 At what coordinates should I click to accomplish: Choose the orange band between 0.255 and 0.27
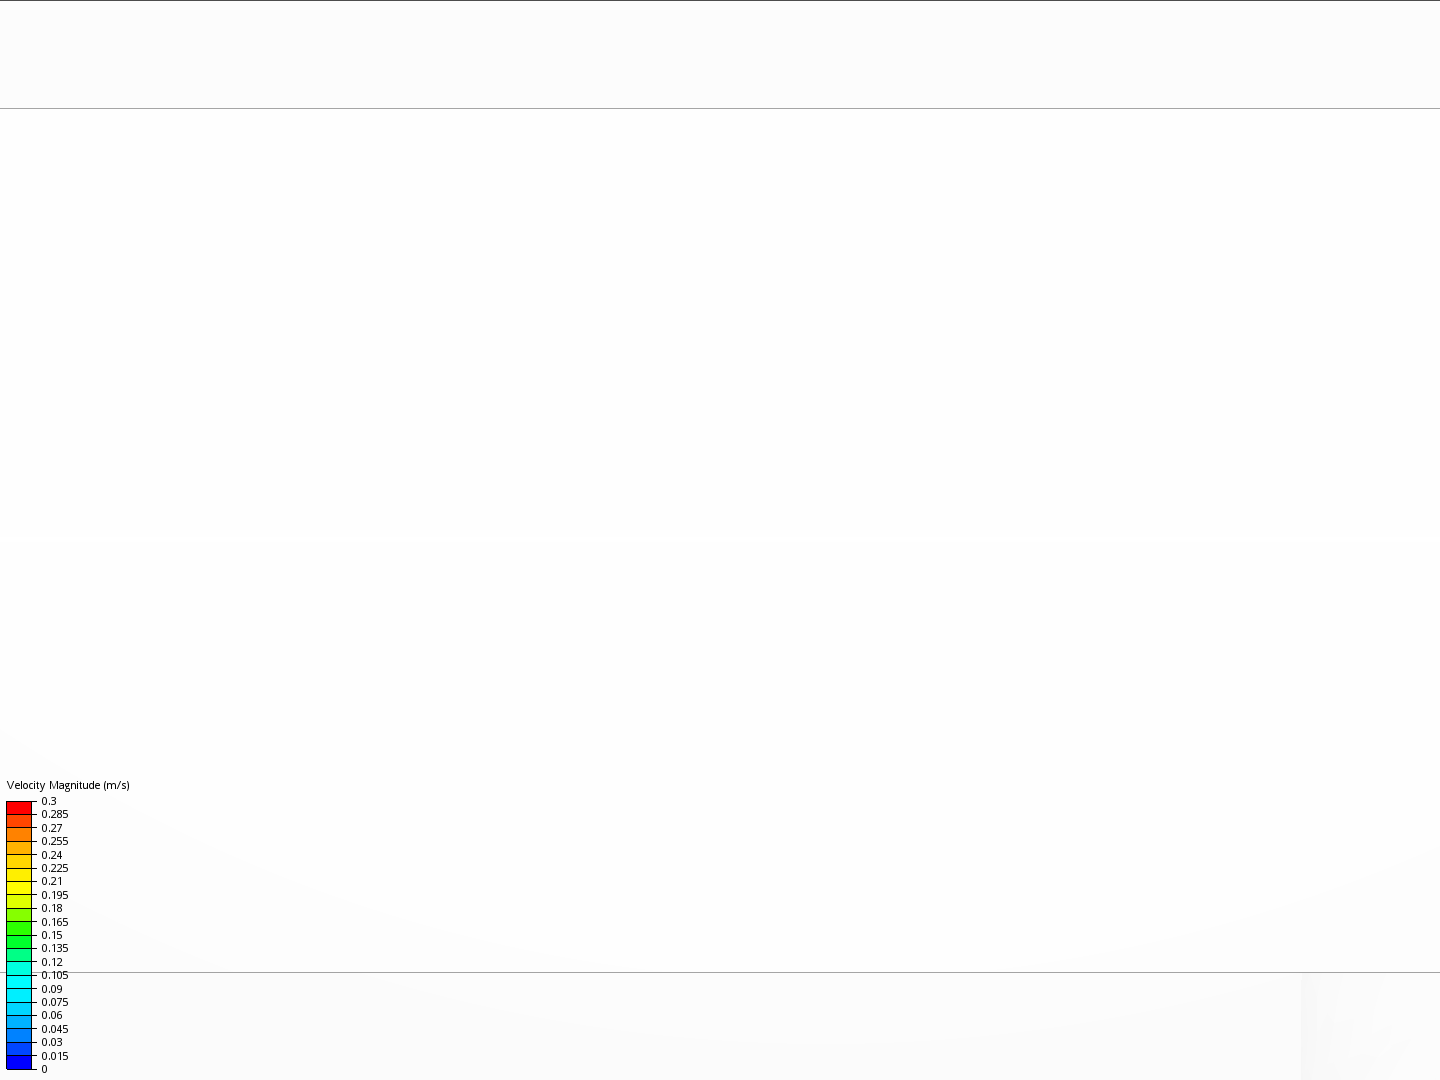tap(19, 835)
